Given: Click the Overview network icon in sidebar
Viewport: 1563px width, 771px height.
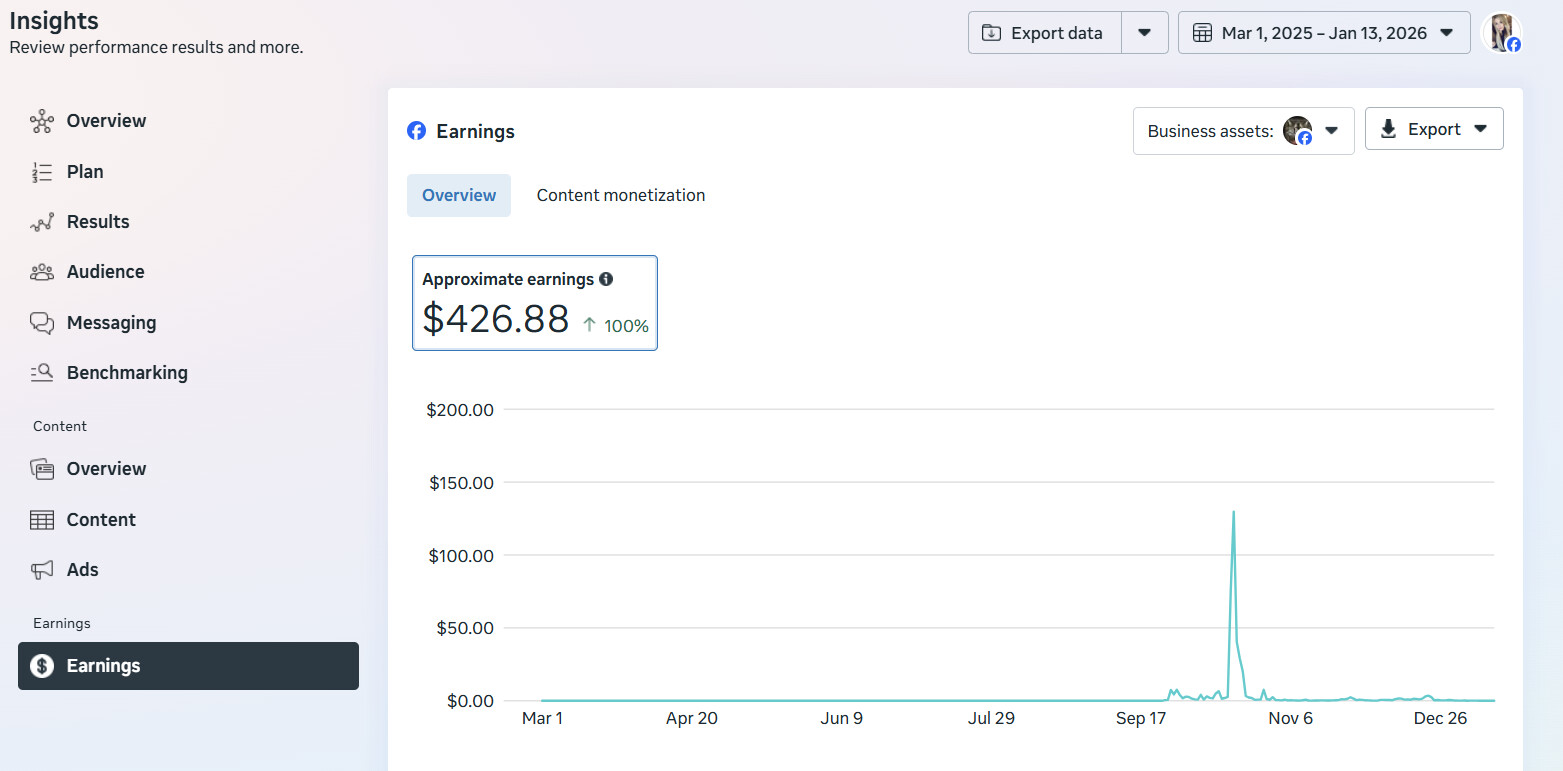Looking at the screenshot, I should point(42,121).
